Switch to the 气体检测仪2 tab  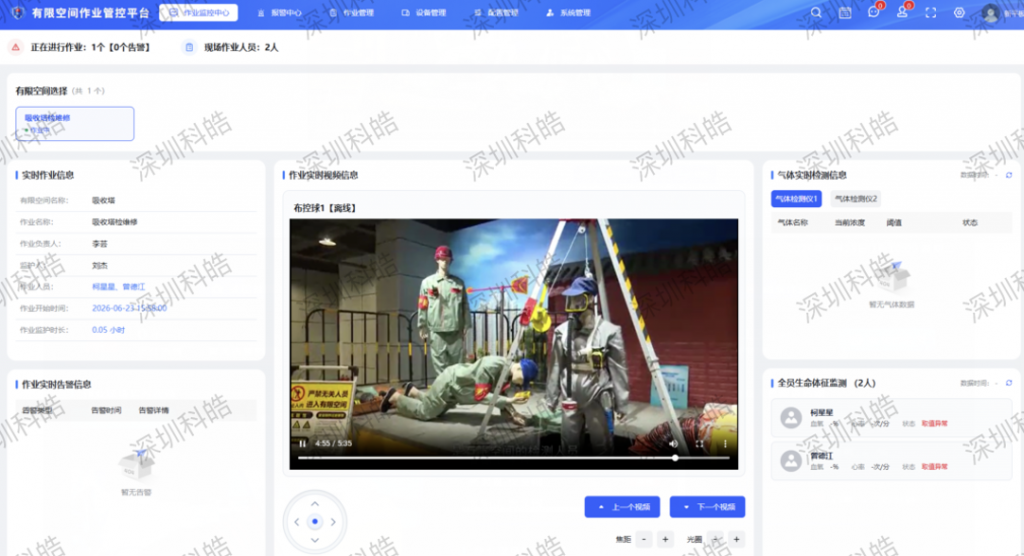point(856,199)
